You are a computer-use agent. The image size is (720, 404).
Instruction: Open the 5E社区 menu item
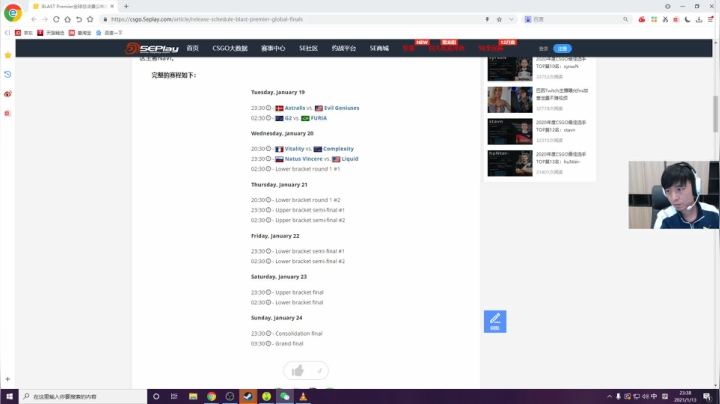pos(309,48)
